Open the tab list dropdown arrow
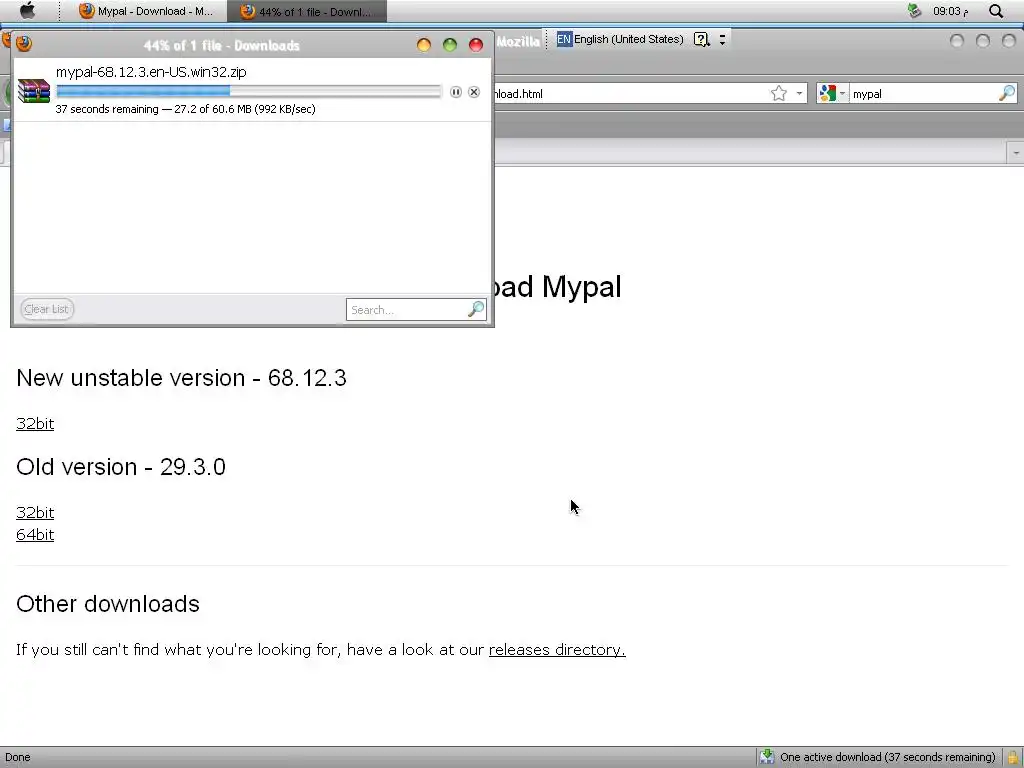 point(1016,153)
